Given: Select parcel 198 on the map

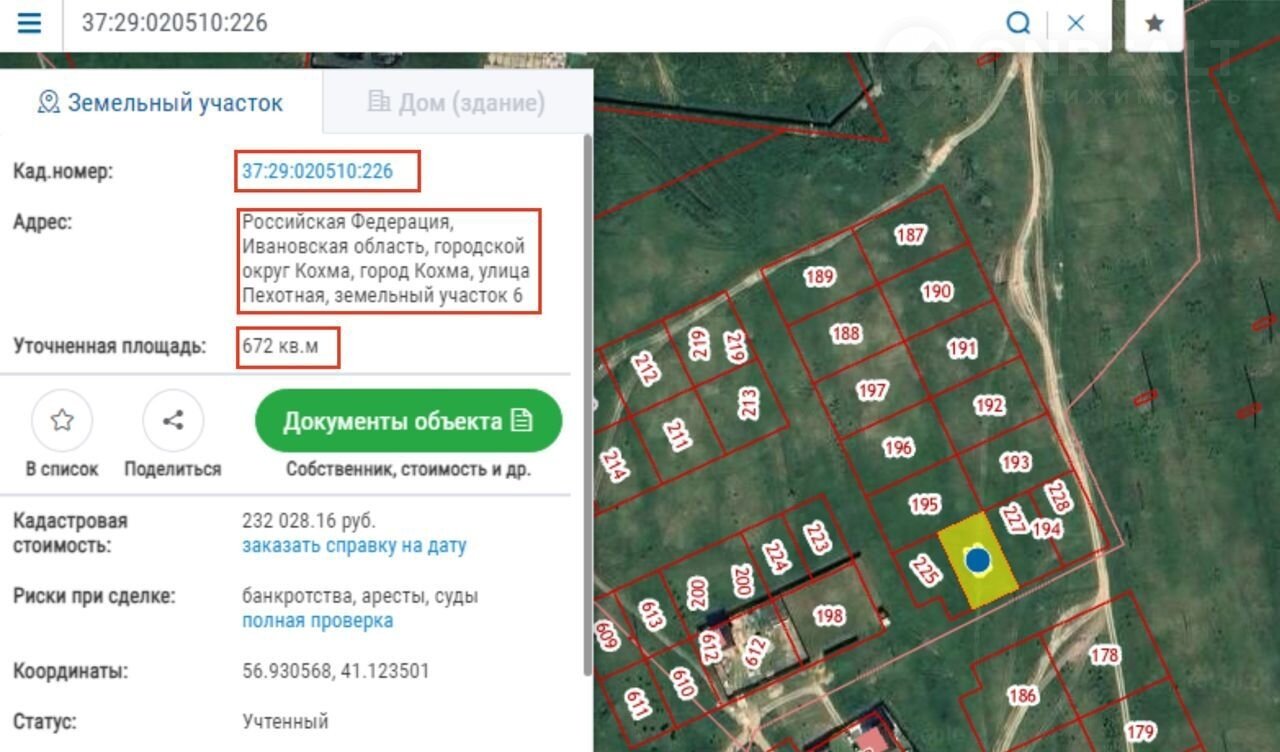Looking at the screenshot, I should coord(828,616).
